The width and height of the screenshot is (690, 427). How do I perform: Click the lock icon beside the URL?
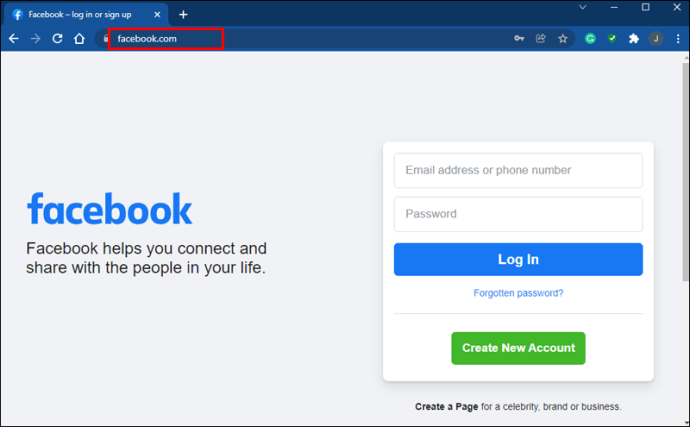(106, 39)
